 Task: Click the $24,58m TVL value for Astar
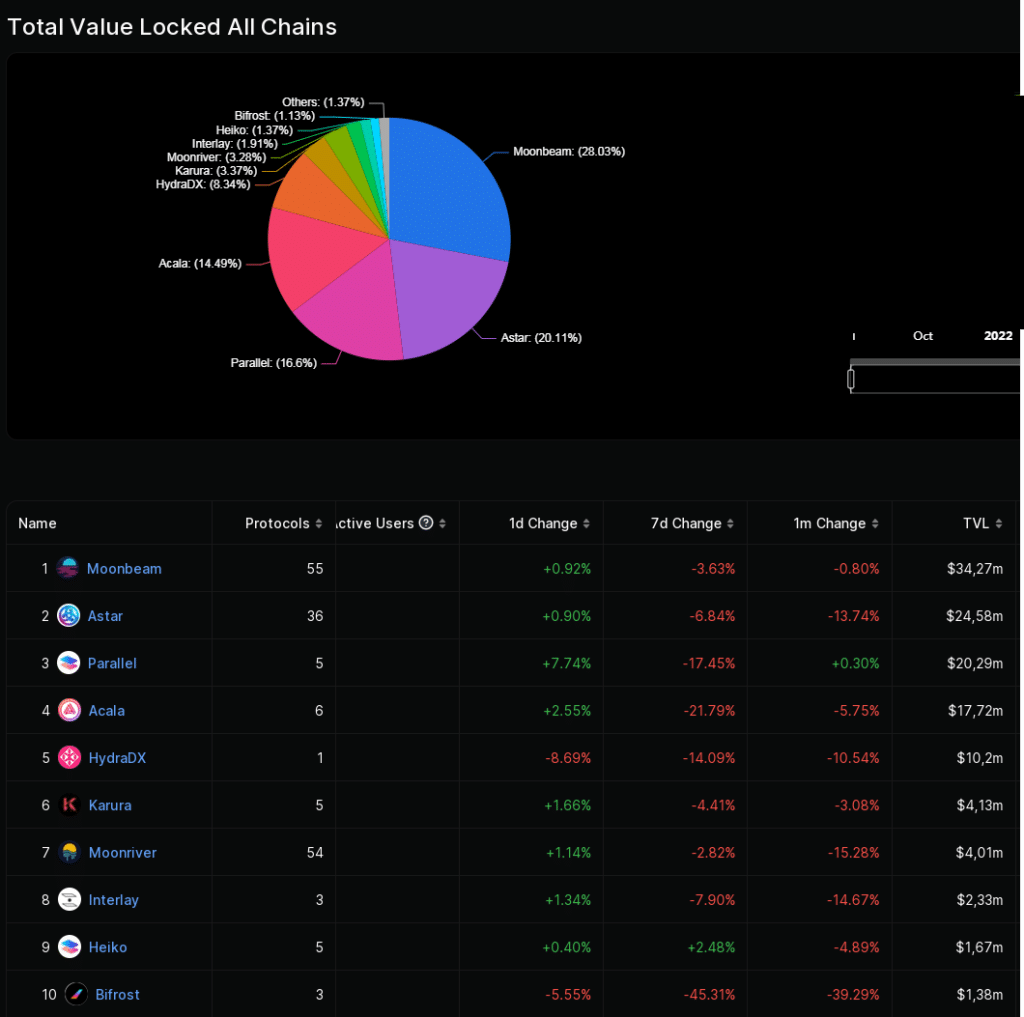pyautogui.click(x=974, y=616)
